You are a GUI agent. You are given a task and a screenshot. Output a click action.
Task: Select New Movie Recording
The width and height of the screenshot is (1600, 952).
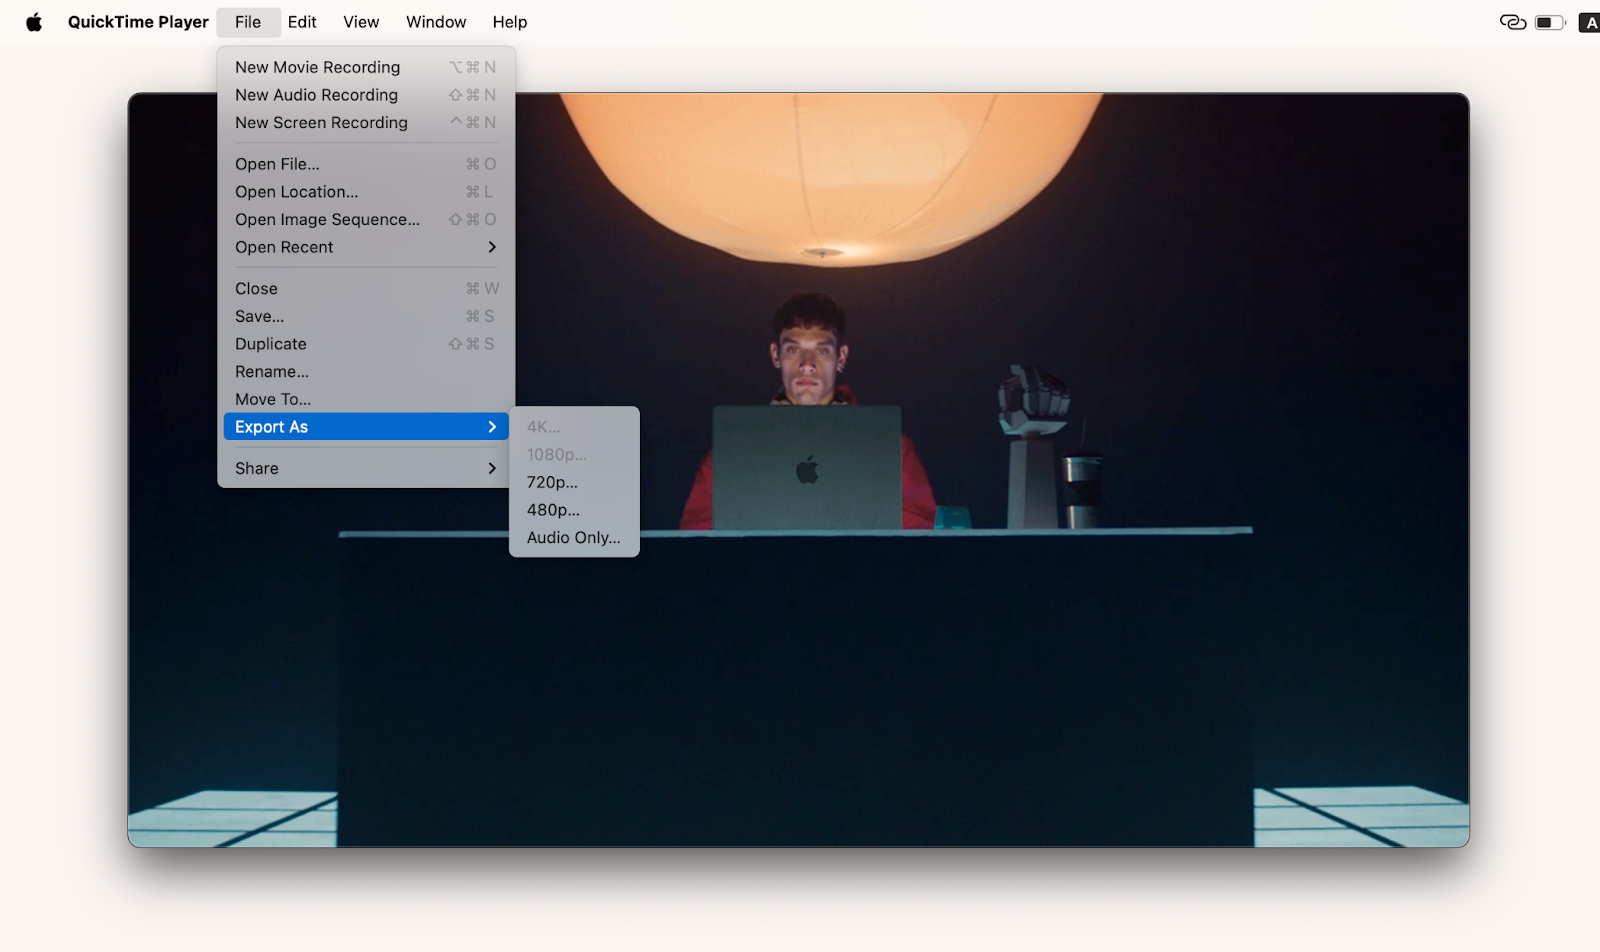[316, 67]
